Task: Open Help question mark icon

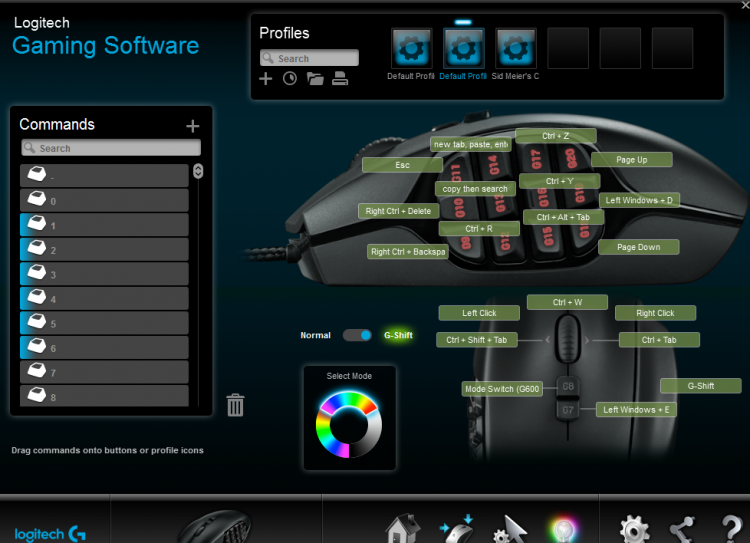Action: tap(731, 528)
